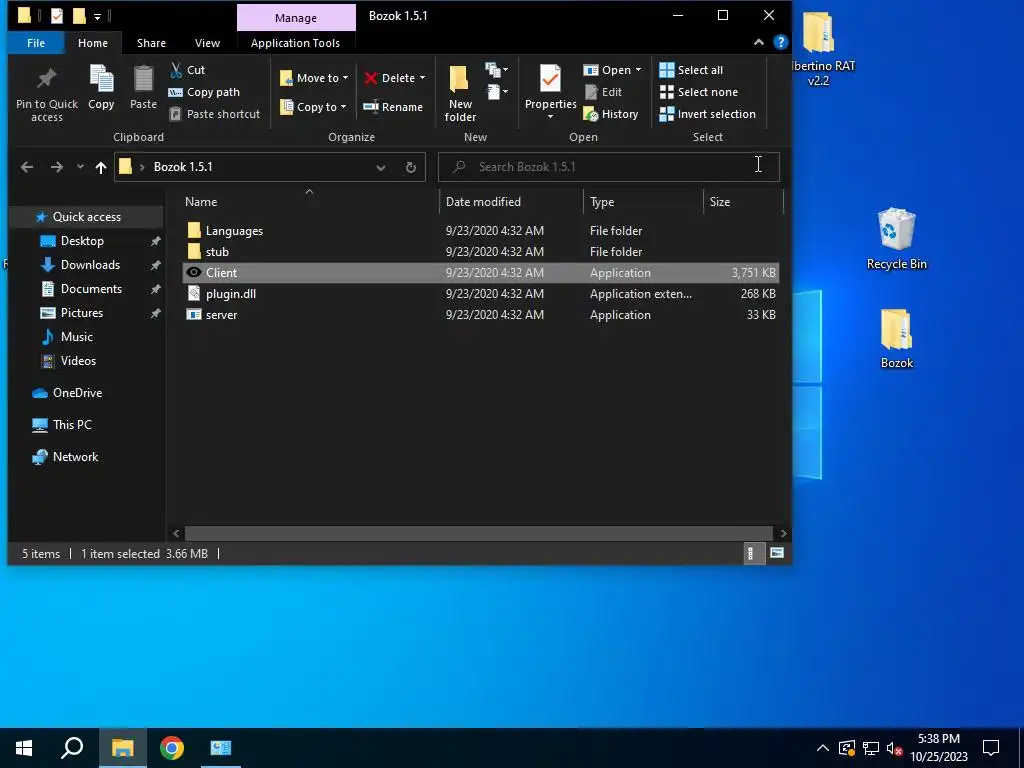Viewport: 1024px width, 768px height.
Task: Select Quick access in navigation pane
Action: tap(86, 217)
